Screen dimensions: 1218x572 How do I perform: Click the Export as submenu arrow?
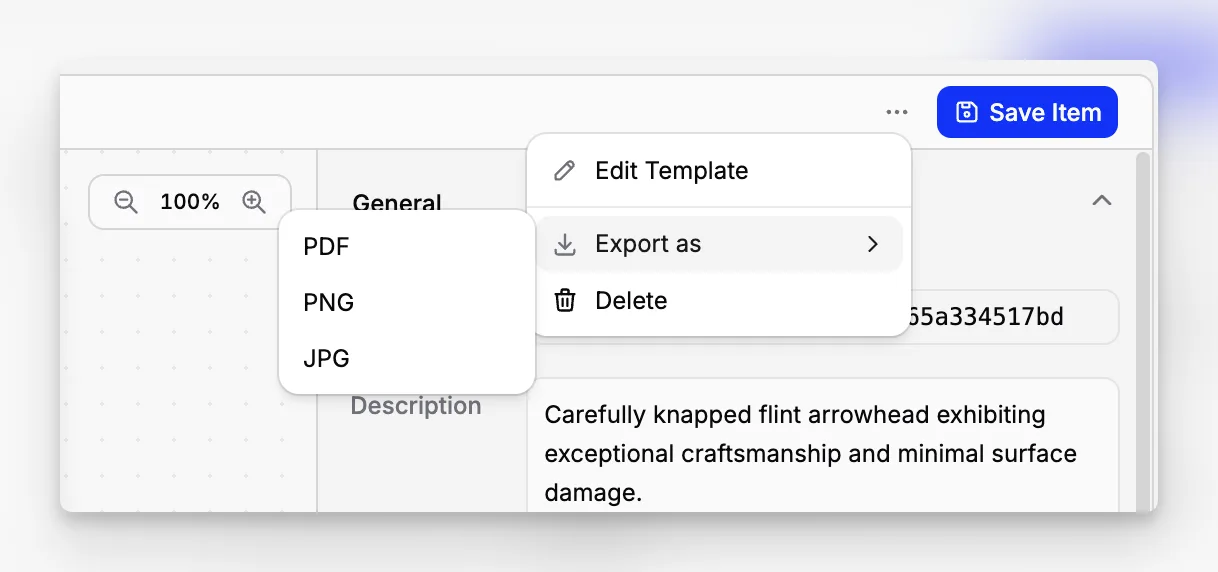coord(873,244)
